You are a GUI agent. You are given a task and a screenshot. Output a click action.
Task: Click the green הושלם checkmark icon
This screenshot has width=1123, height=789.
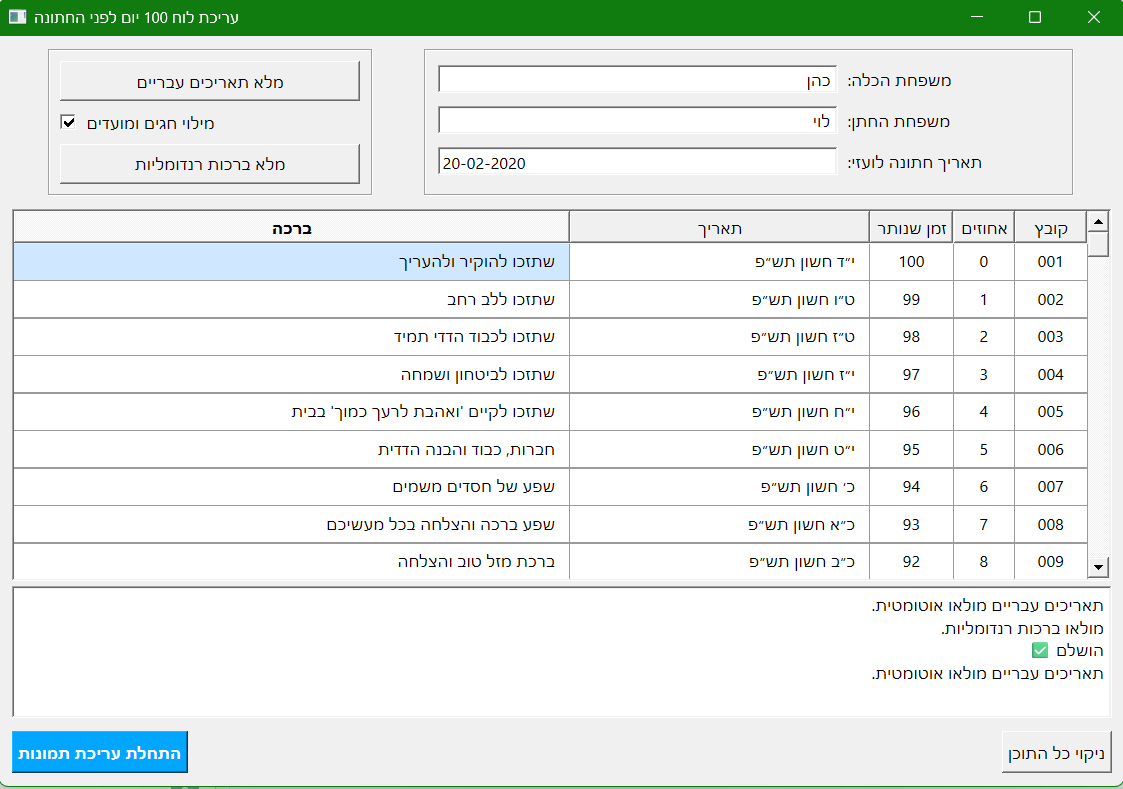point(1041,651)
